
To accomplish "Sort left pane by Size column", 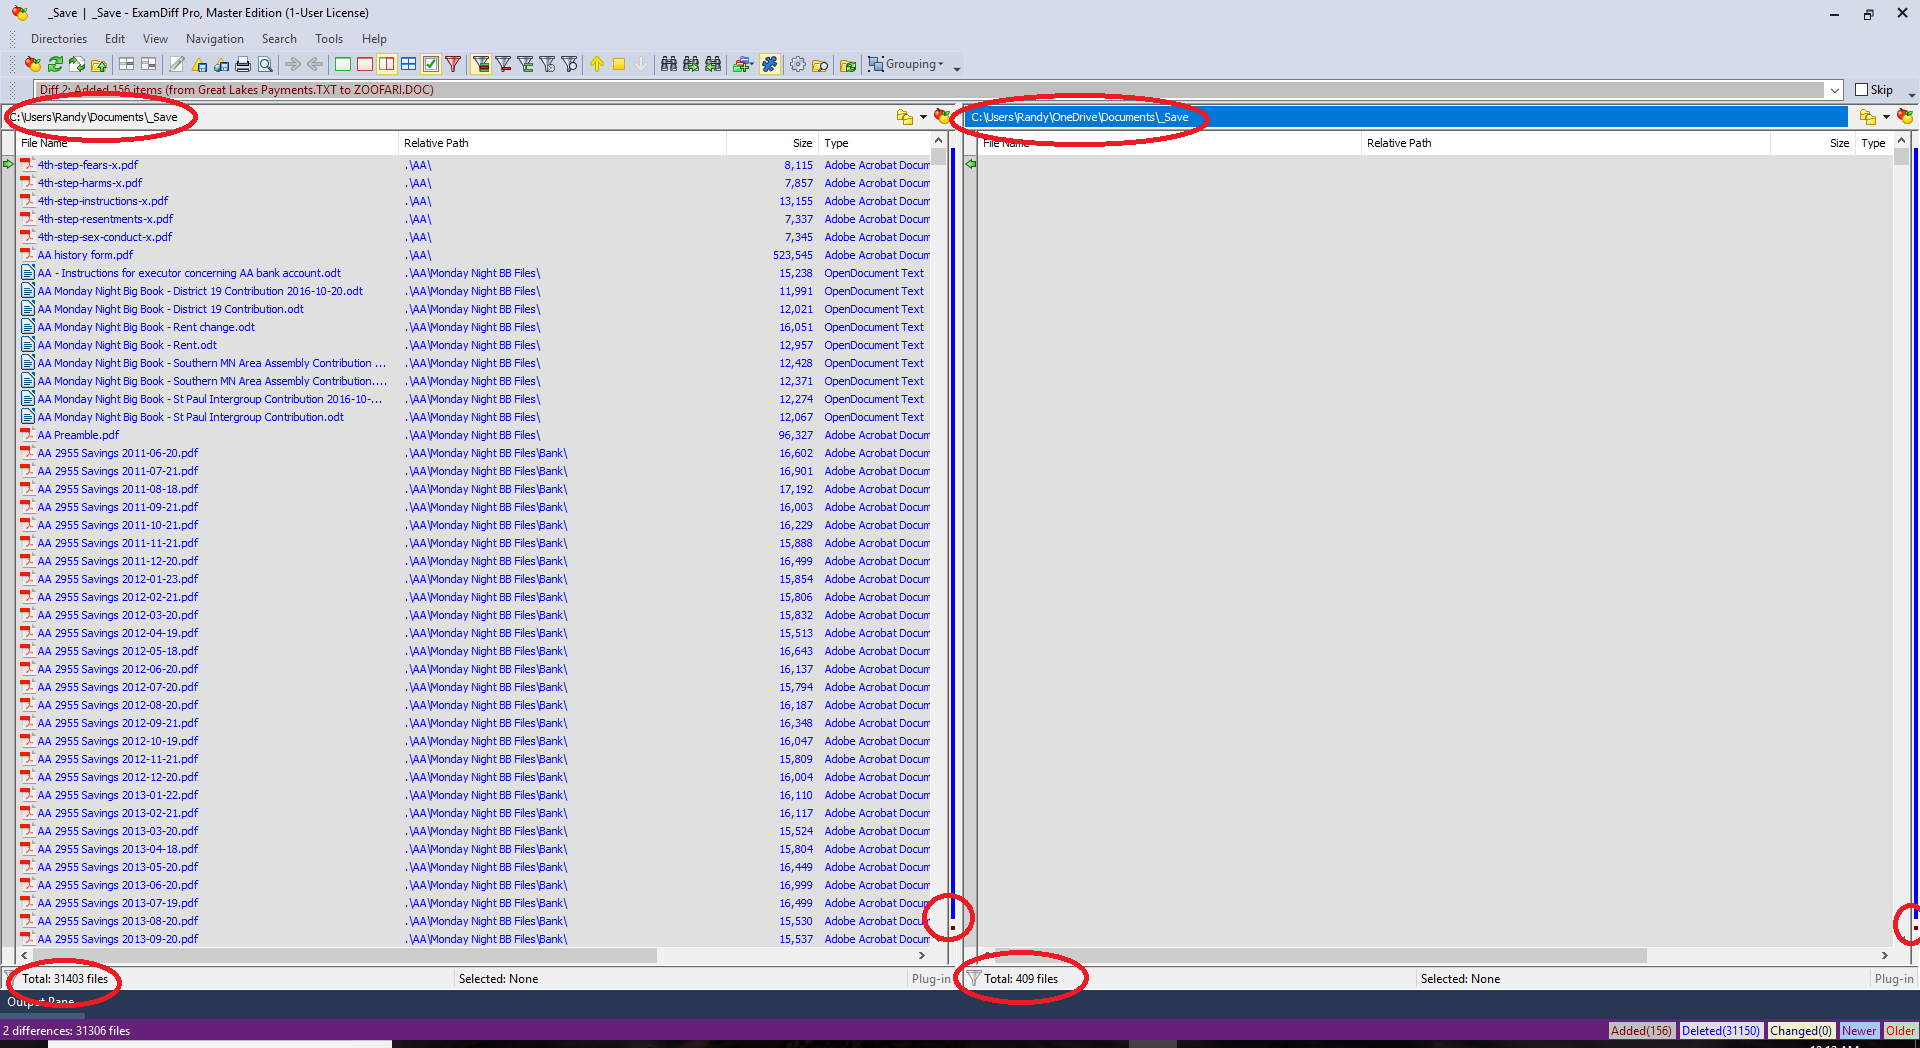I will point(772,143).
